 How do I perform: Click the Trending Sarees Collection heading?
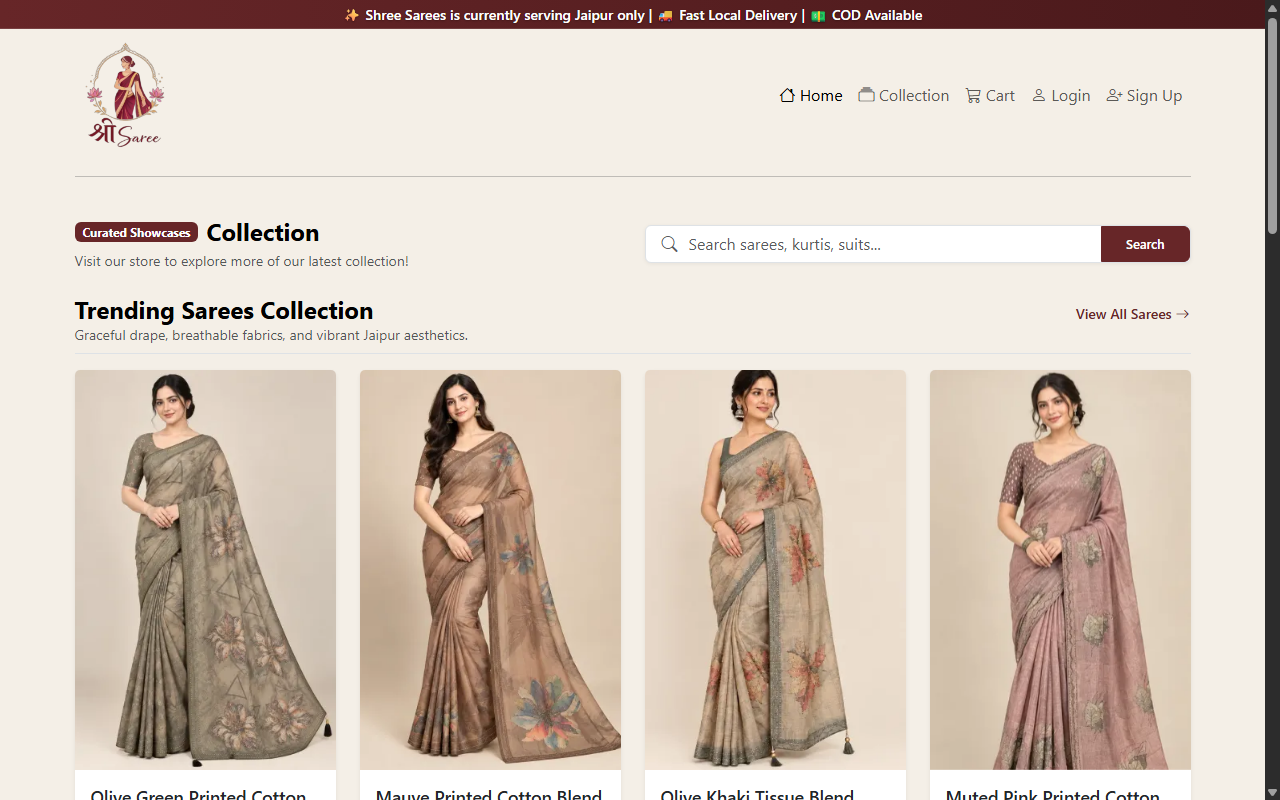(x=224, y=310)
